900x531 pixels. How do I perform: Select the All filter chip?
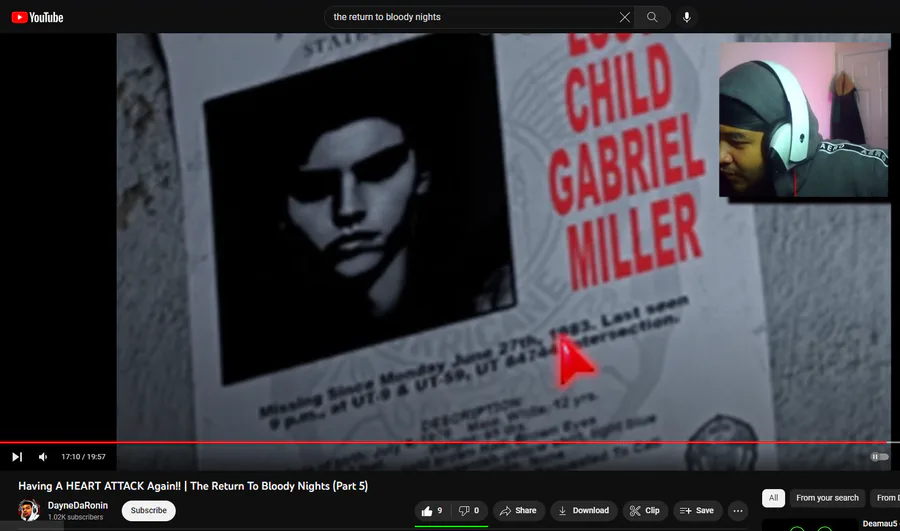(773, 498)
